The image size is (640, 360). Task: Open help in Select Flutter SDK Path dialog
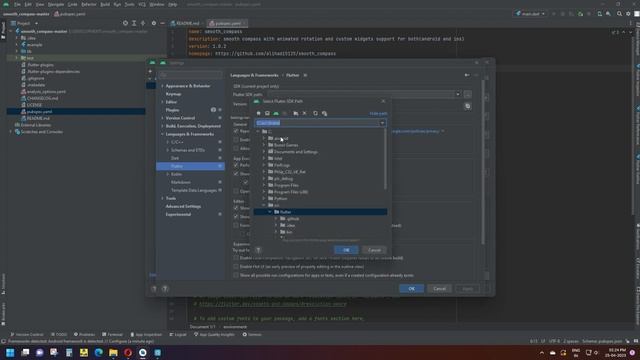coord(258,250)
